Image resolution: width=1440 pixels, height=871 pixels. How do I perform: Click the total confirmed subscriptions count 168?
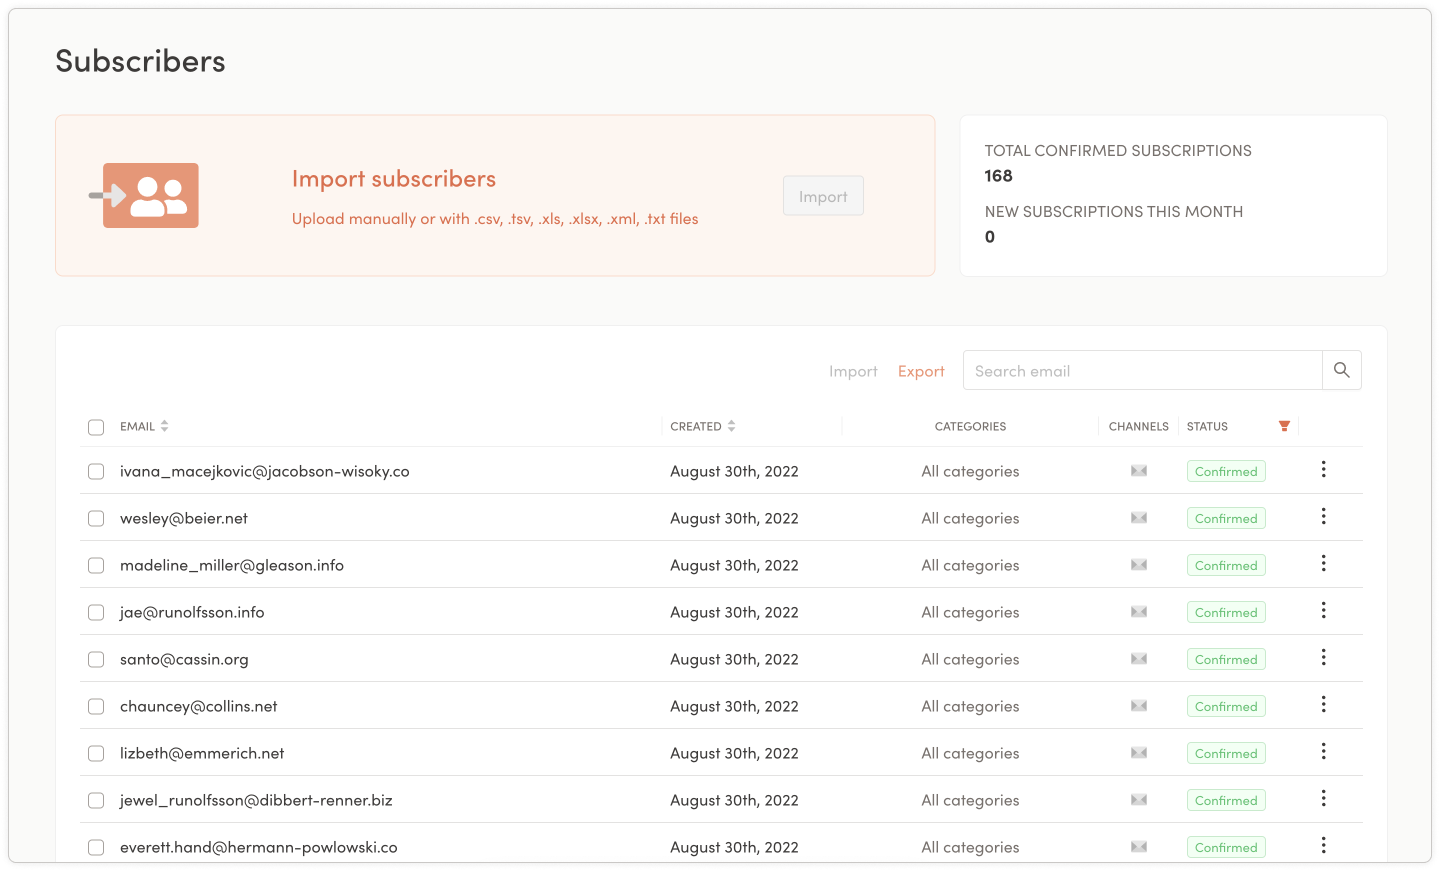pyautogui.click(x=998, y=176)
